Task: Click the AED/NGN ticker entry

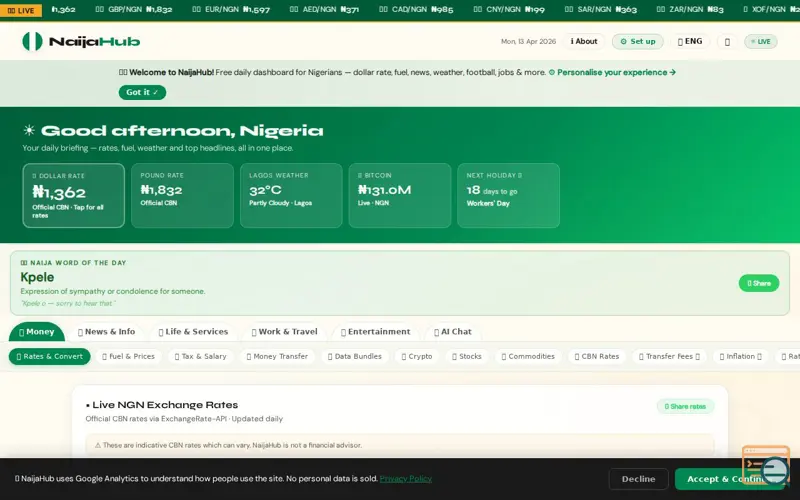Action: 324,10
